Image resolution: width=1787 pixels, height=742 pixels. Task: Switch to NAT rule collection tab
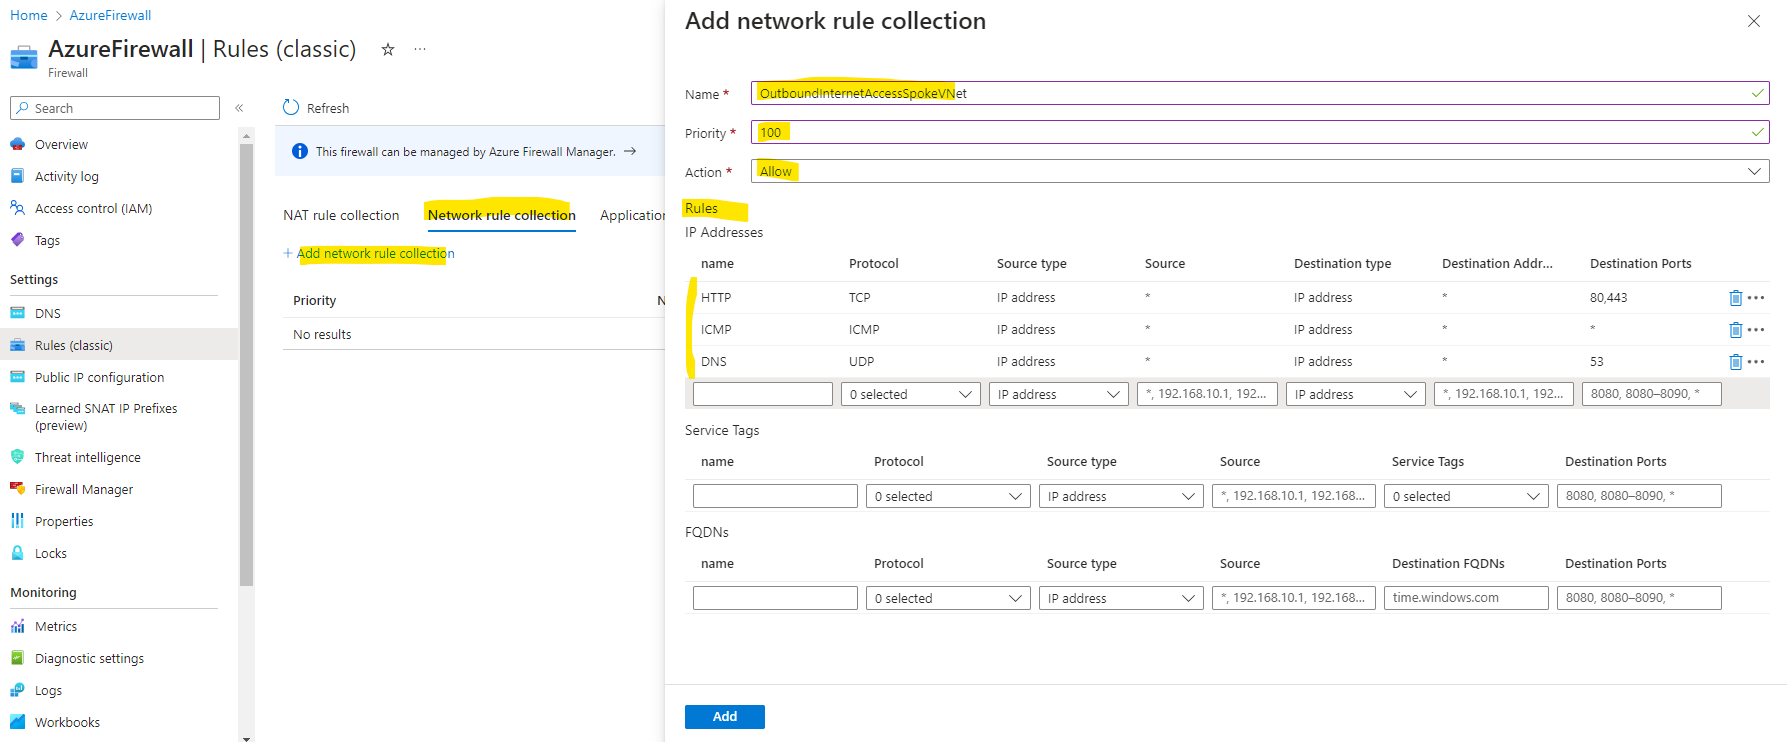341,215
